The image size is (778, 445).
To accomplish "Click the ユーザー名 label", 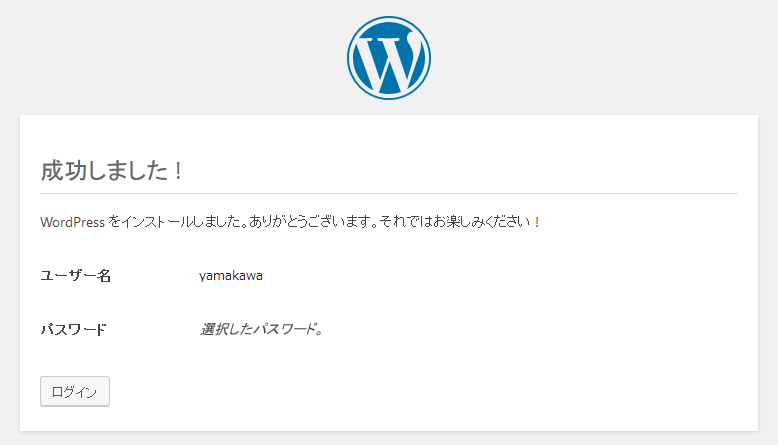I will 75,275.
